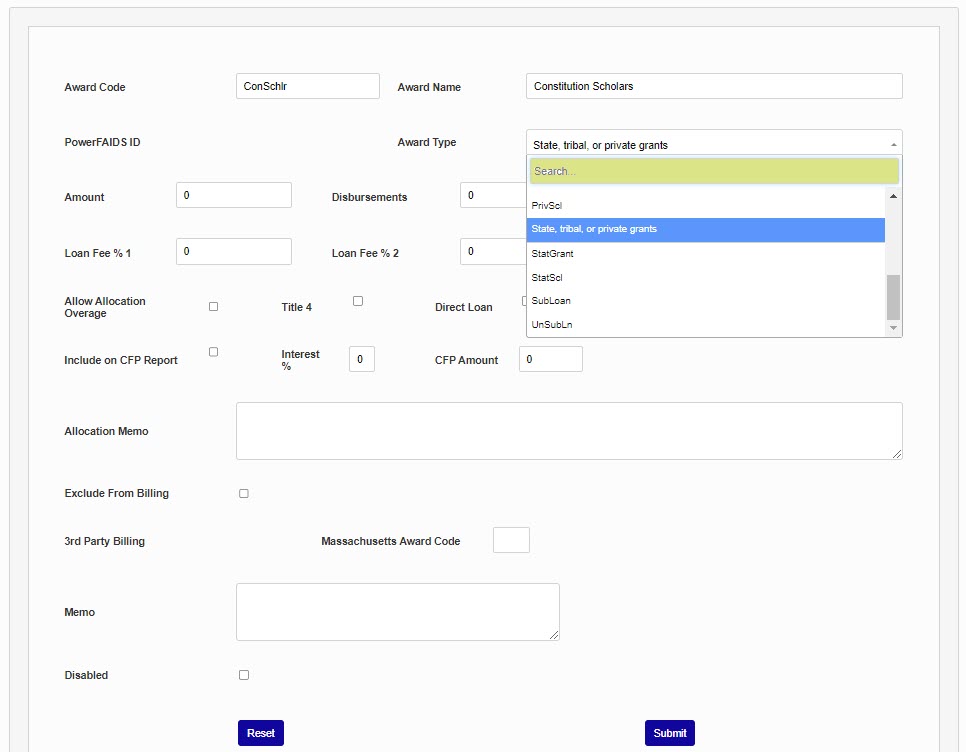Click the Award Code input field
966x752 pixels.
point(307,86)
